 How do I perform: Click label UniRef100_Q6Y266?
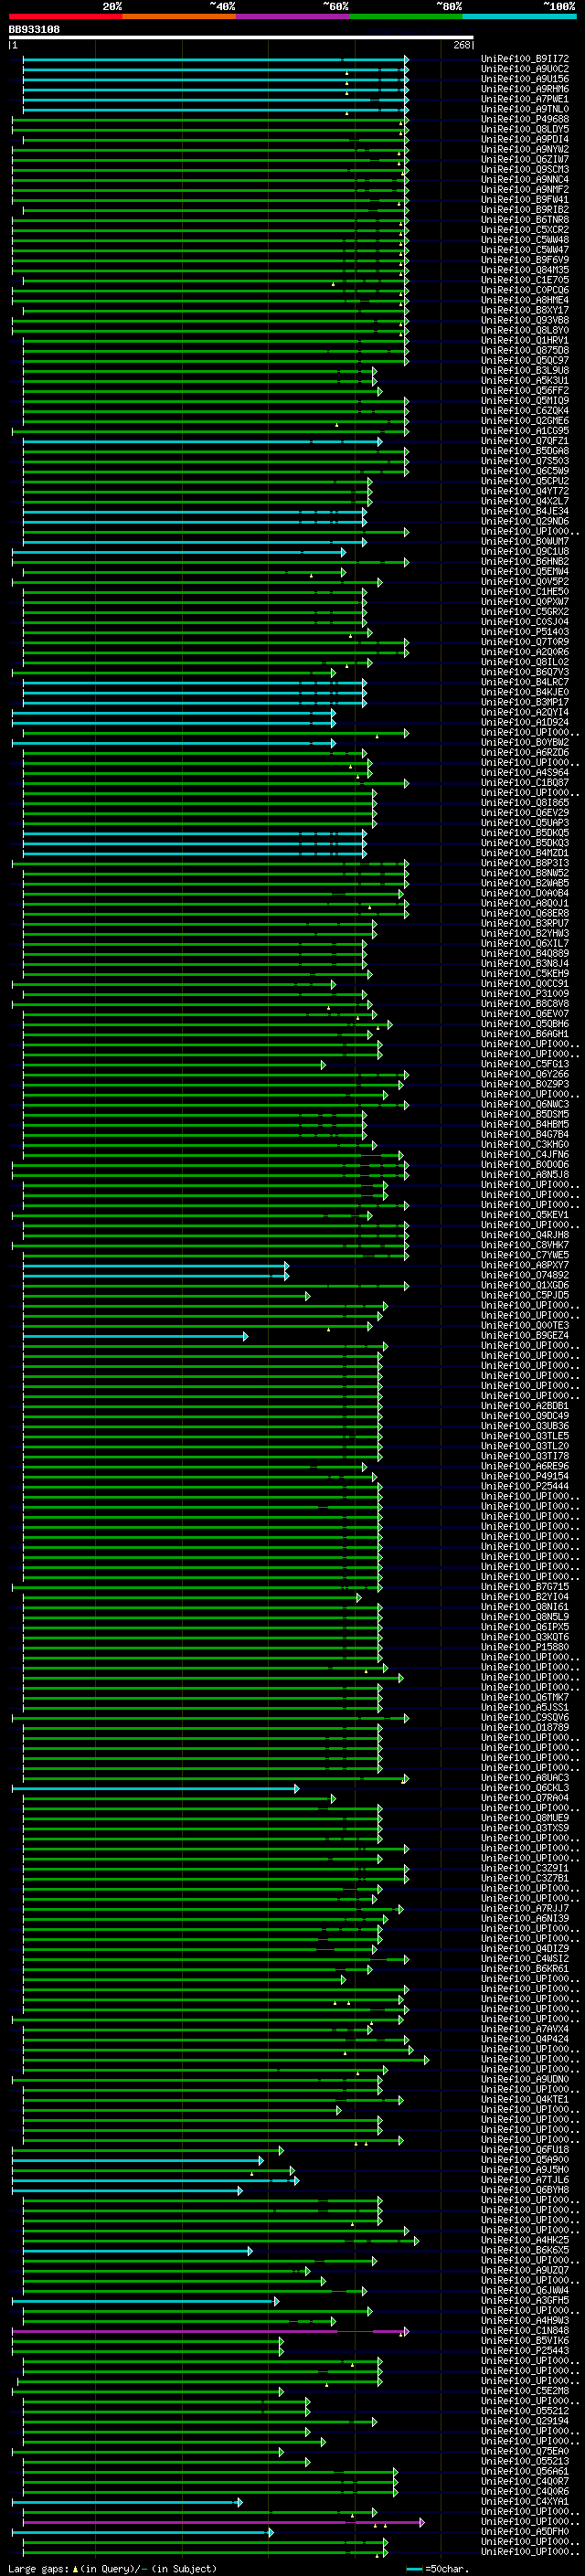525,1074
